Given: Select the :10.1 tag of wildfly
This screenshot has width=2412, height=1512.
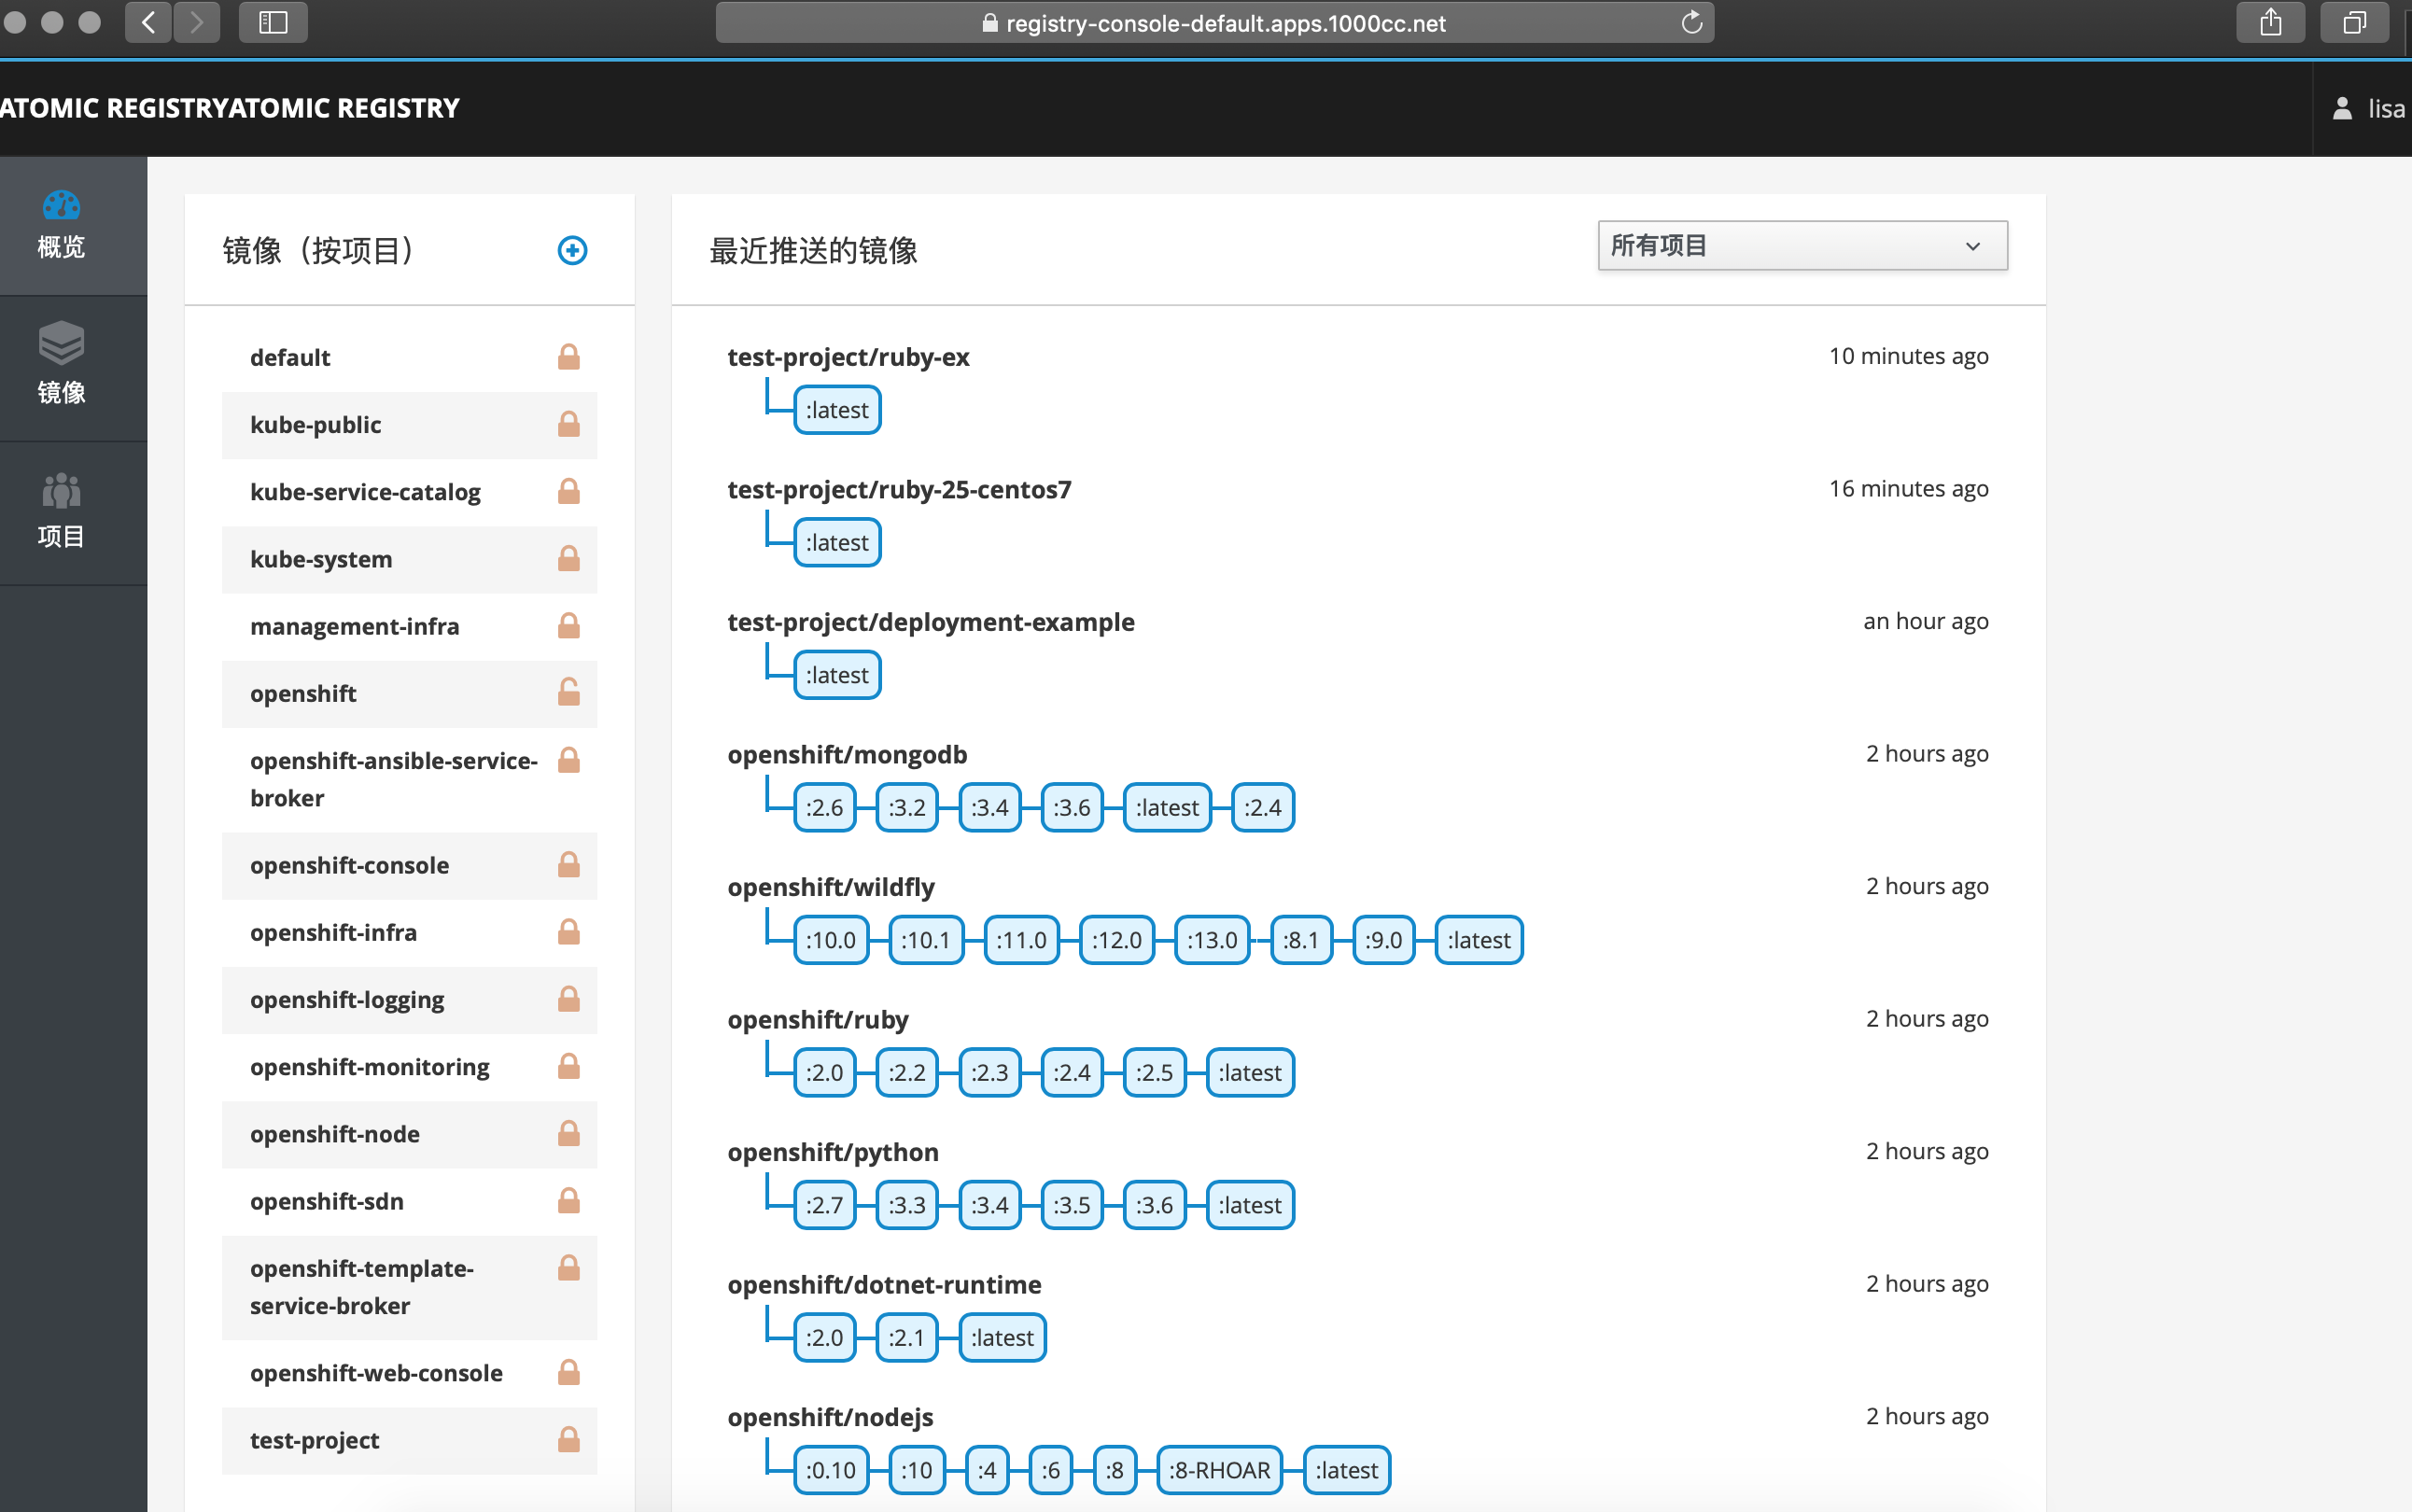Looking at the screenshot, I should click(x=926, y=940).
